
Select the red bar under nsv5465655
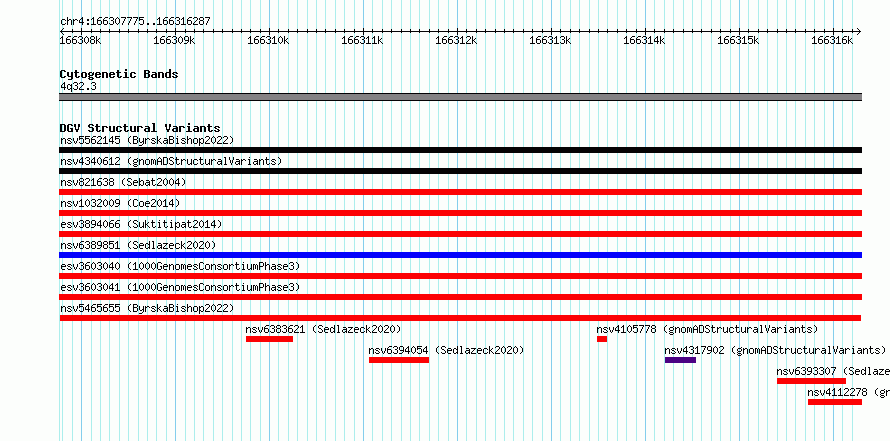click(x=460, y=318)
